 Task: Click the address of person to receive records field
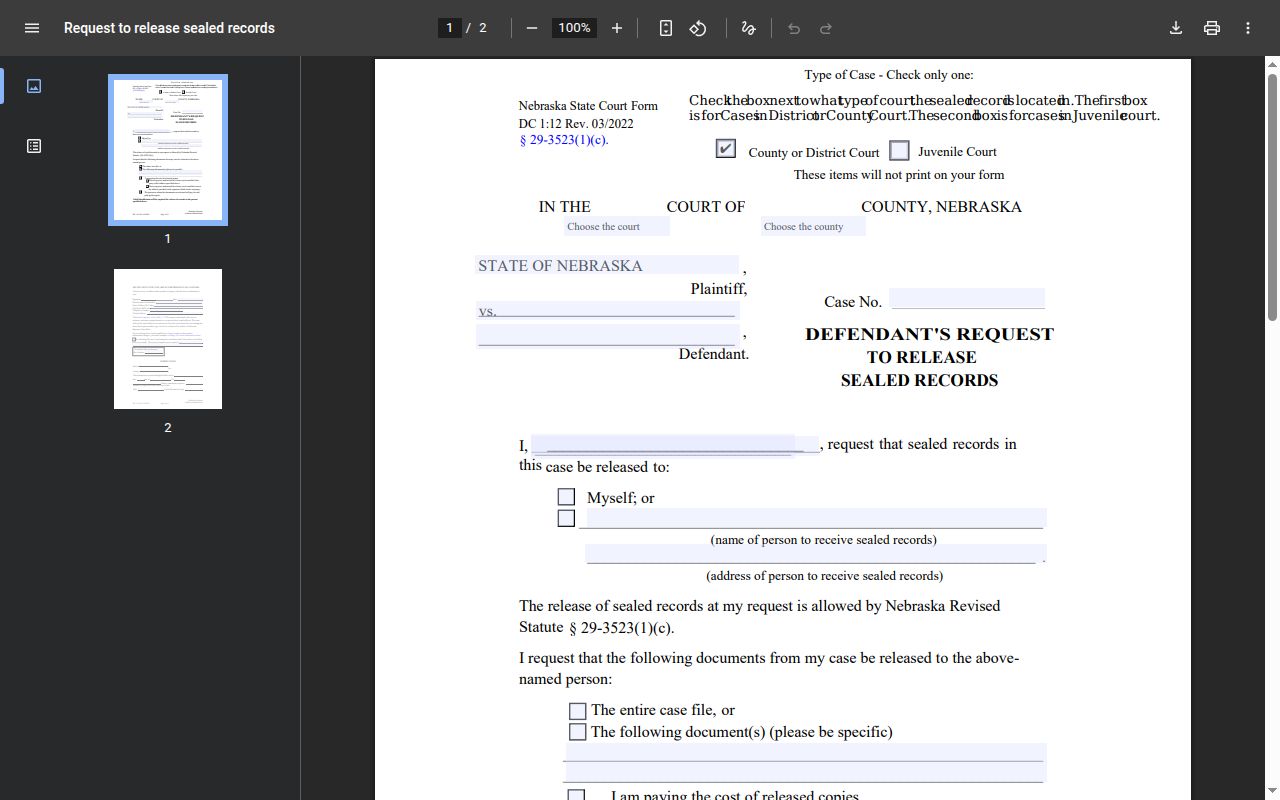[x=816, y=553]
